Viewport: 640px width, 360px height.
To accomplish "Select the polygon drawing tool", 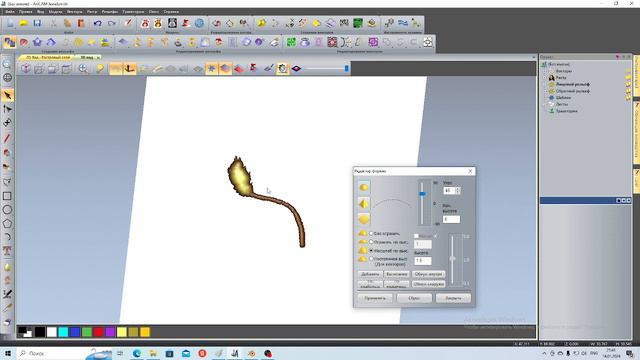I will tap(7, 224).
